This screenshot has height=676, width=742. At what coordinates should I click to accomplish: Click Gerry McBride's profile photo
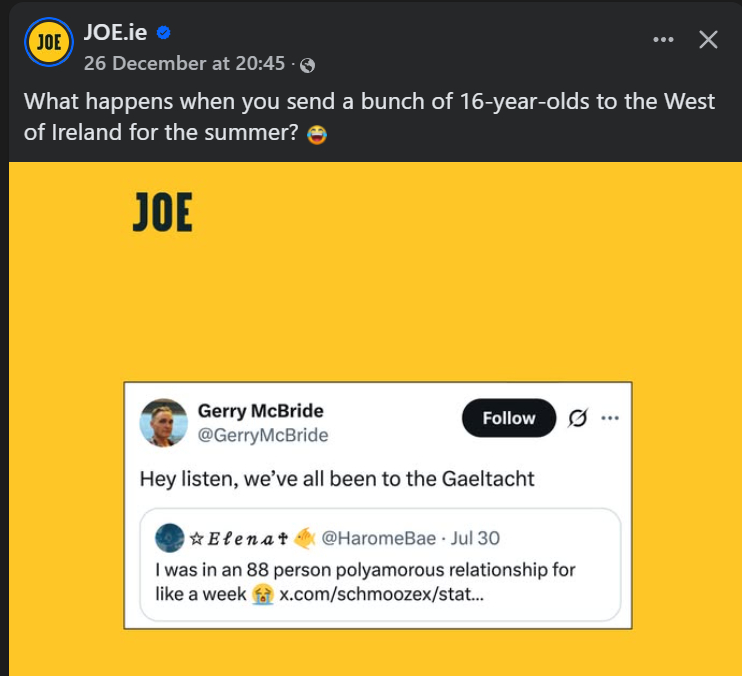164,423
